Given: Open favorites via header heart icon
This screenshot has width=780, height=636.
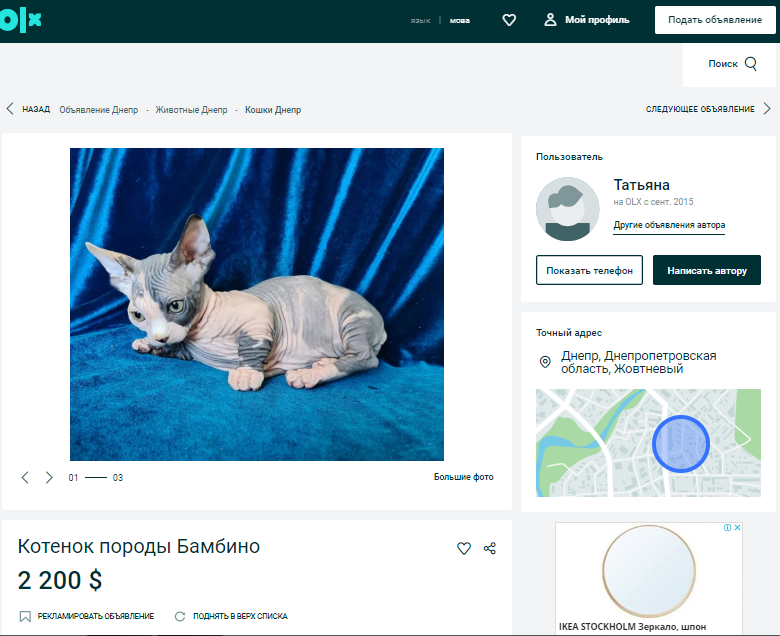Looking at the screenshot, I should click(509, 20).
